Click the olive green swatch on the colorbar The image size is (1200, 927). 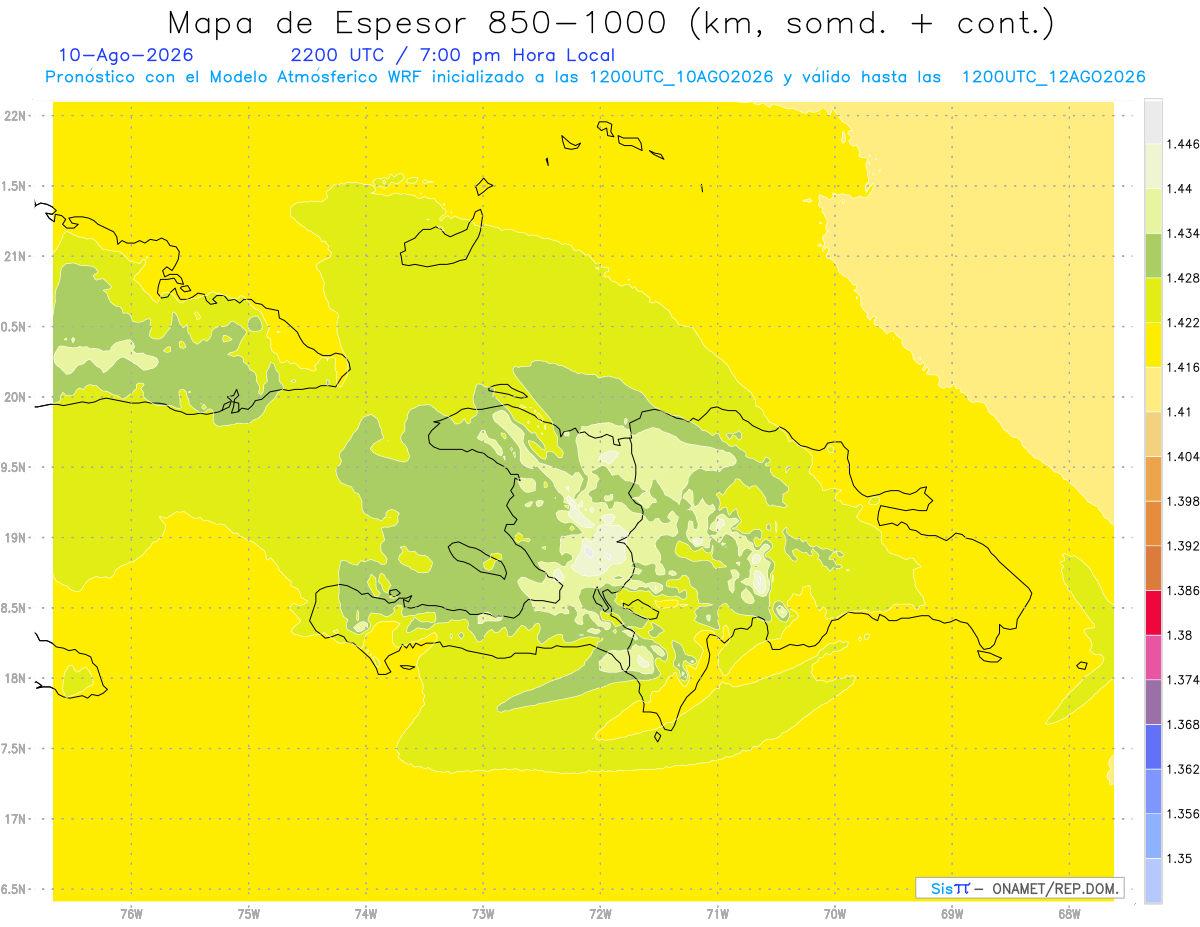(1153, 255)
